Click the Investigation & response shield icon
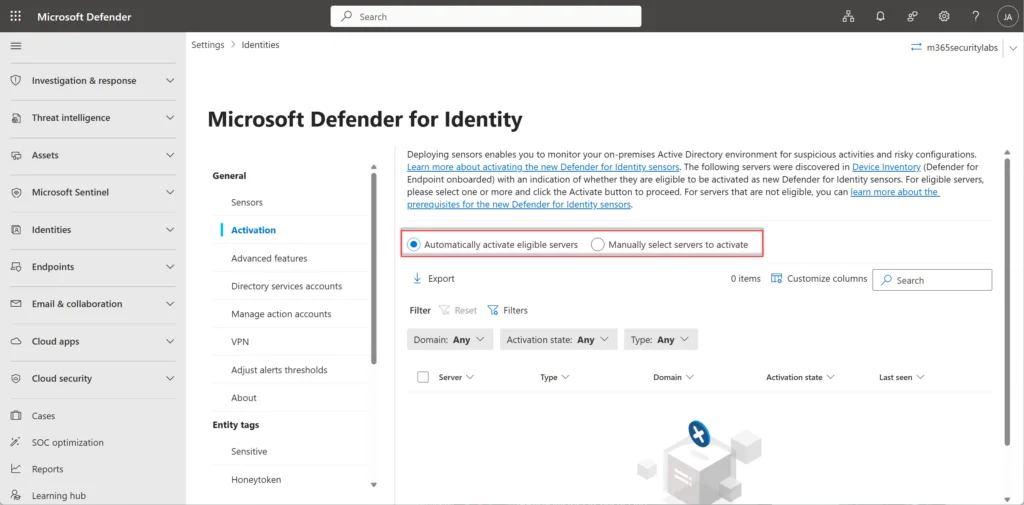 pos(16,80)
